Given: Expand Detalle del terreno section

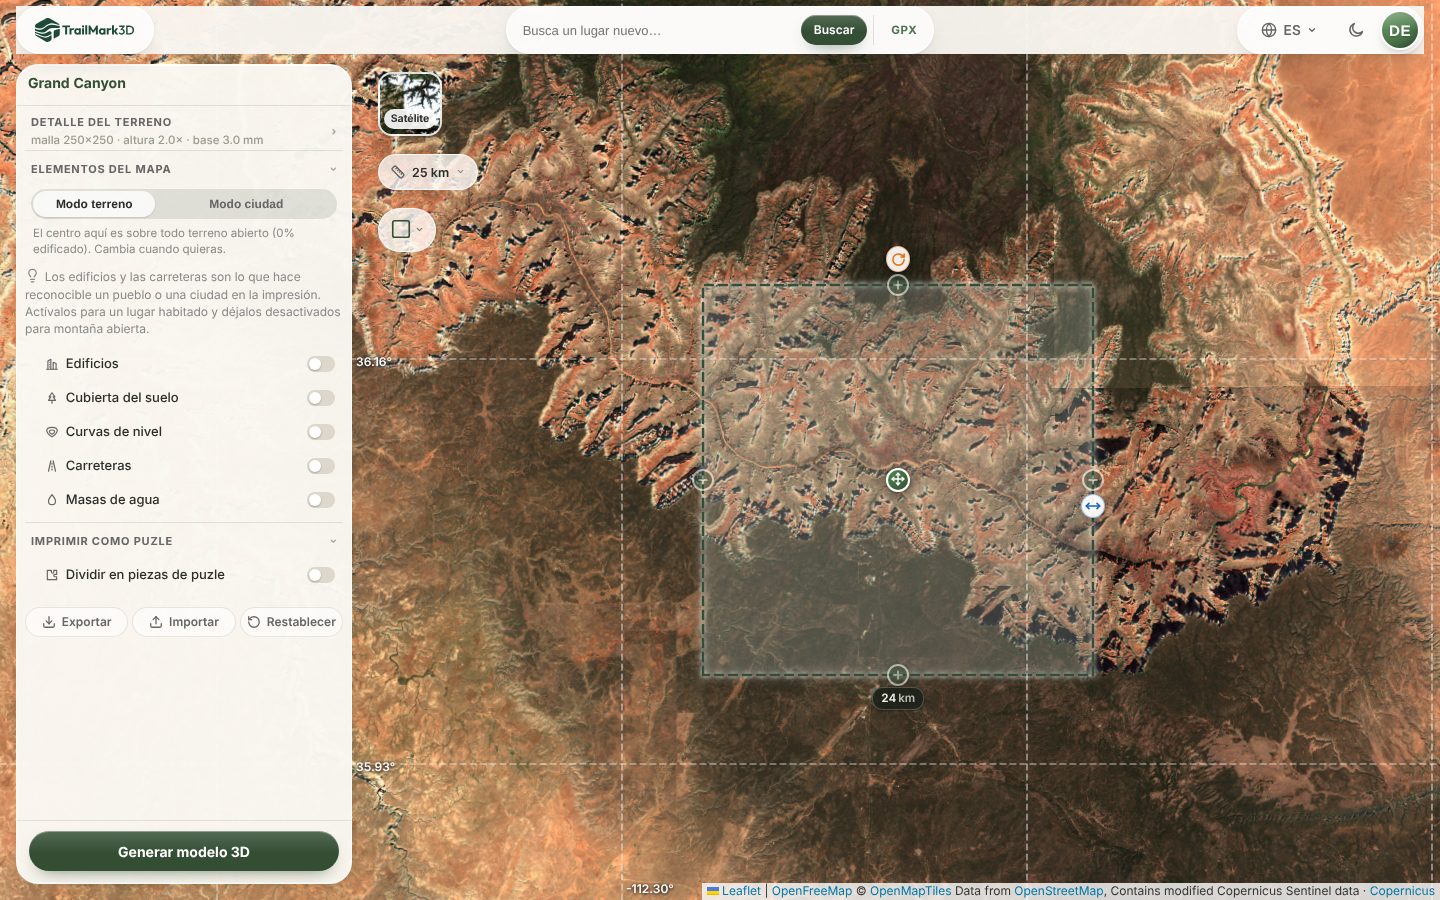Looking at the screenshot, I should coord(184,130).
